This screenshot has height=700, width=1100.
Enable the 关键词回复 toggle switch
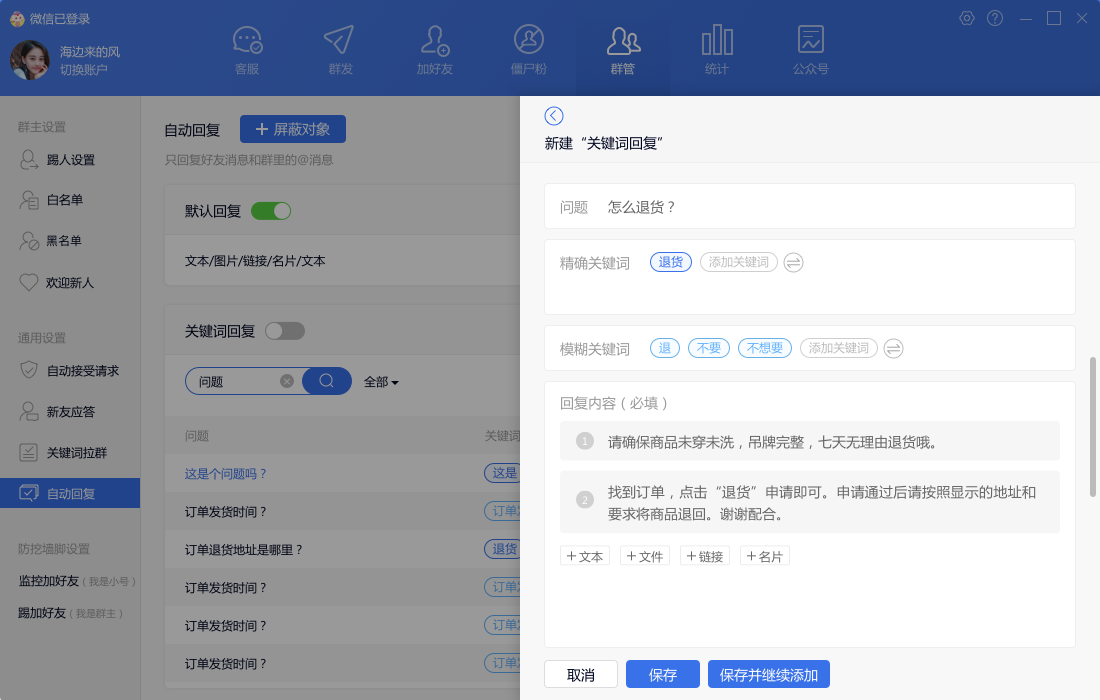click(x=285, y=331)
